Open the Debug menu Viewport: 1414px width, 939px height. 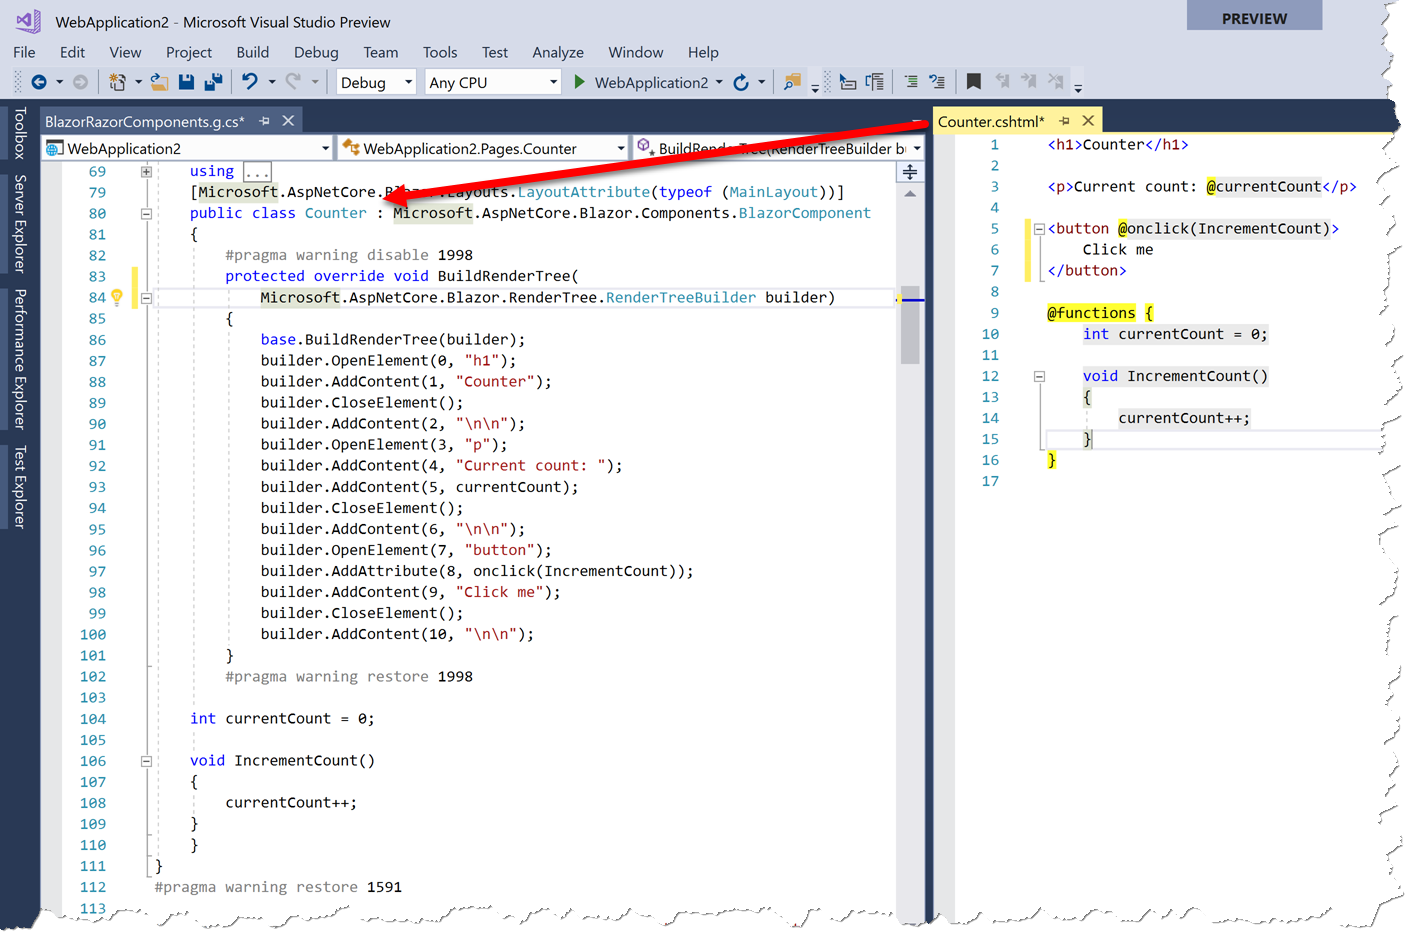click(316, 52)
